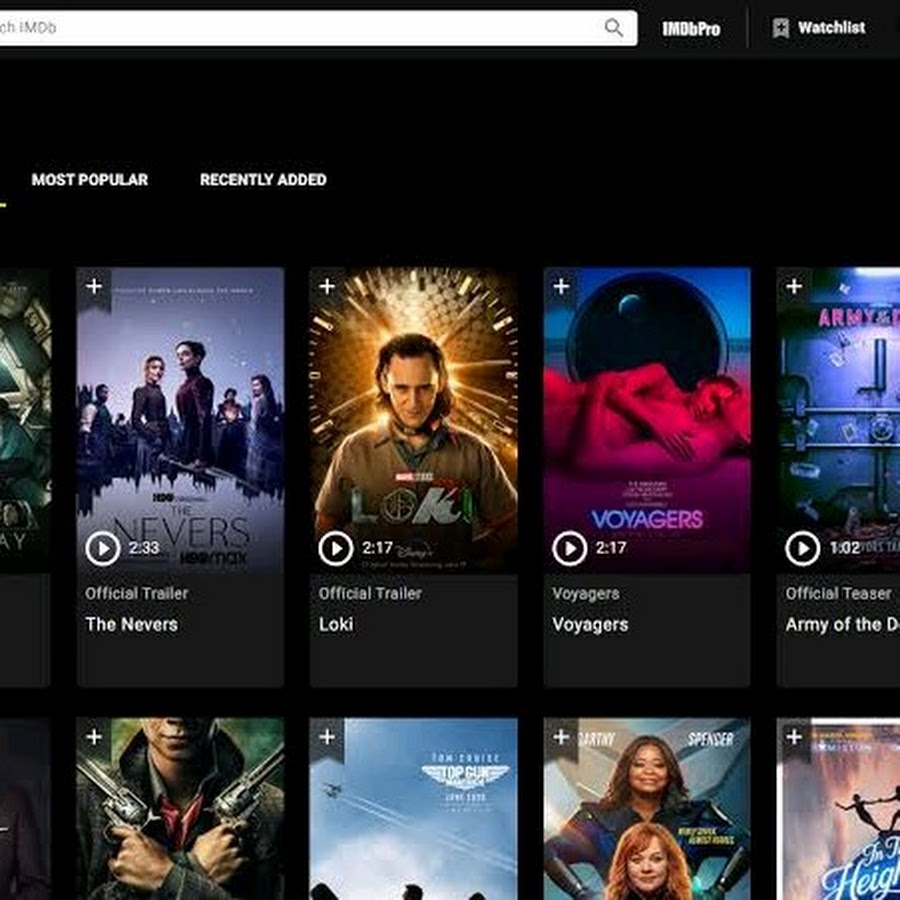Open the Top Gun Maverick poster
The width and height of the screenshot is (900, 900).
point(413,809)
